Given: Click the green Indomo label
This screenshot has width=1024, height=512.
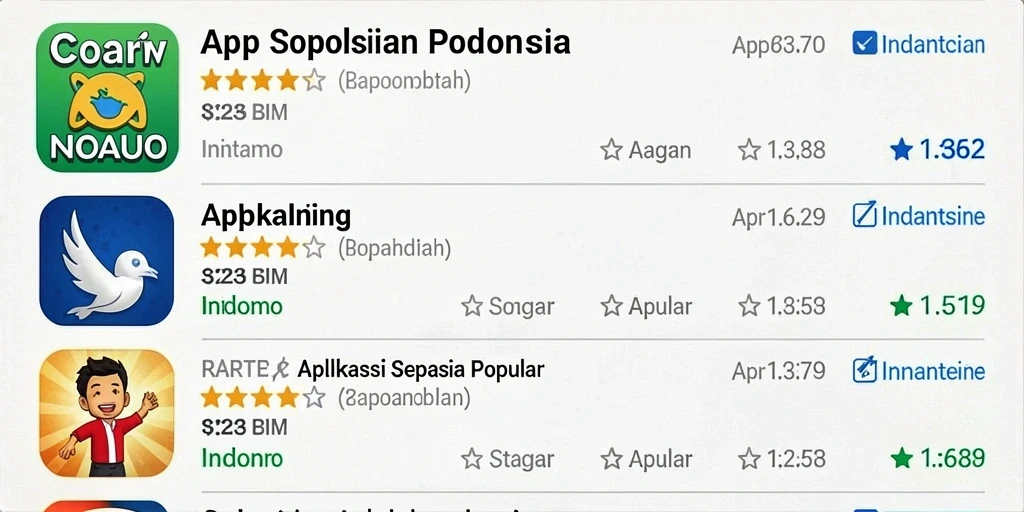Looking at the screenshot, I should (x=242, y=306).
